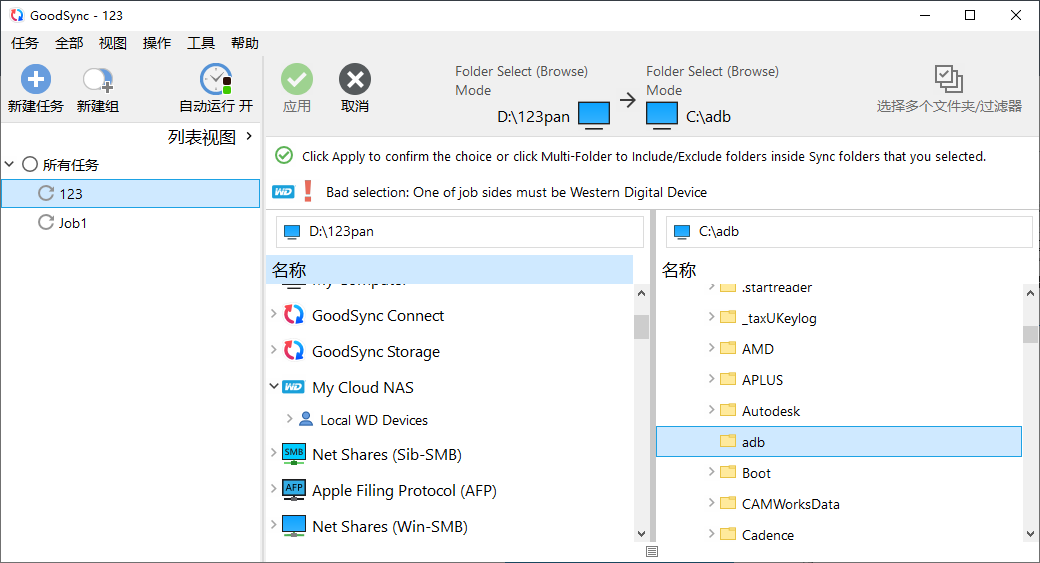This screenshot has height=563, width=1040.
Task: Click the Autodesk folder icon
Action: (728, 410)
